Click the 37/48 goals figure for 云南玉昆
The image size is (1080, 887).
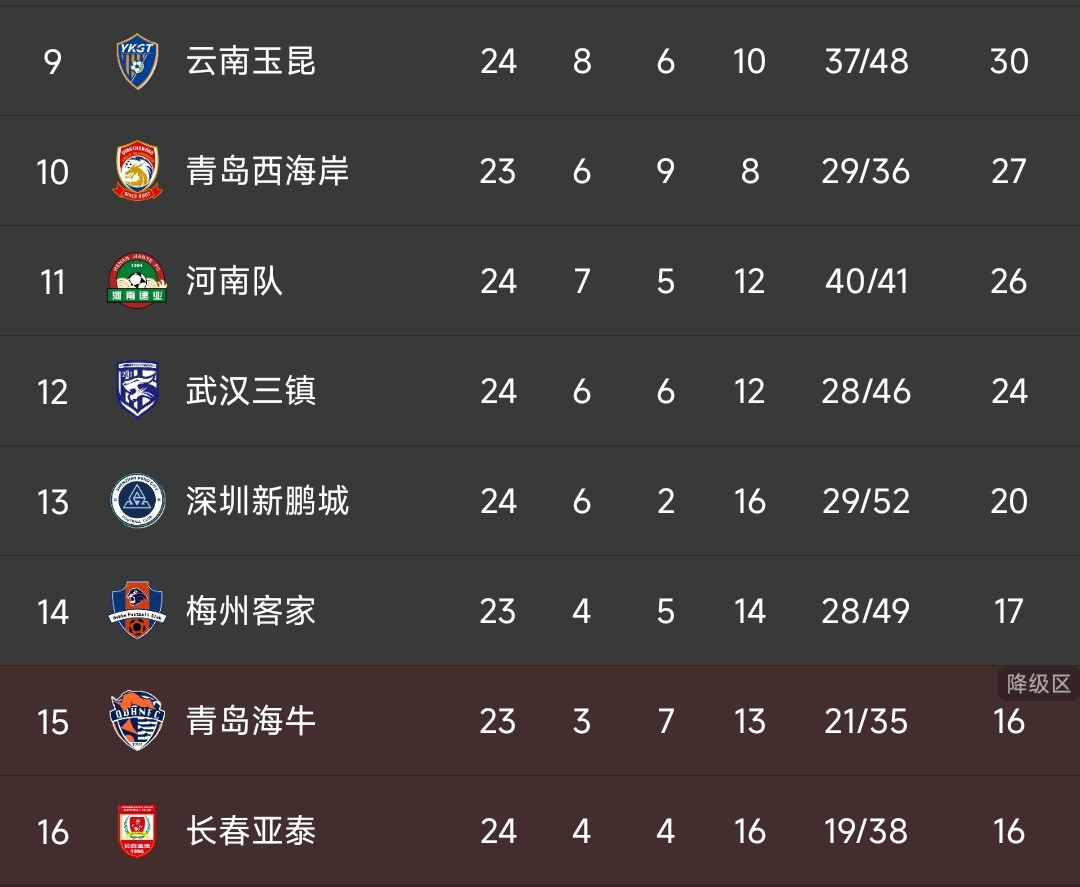[x=866, y=61]
